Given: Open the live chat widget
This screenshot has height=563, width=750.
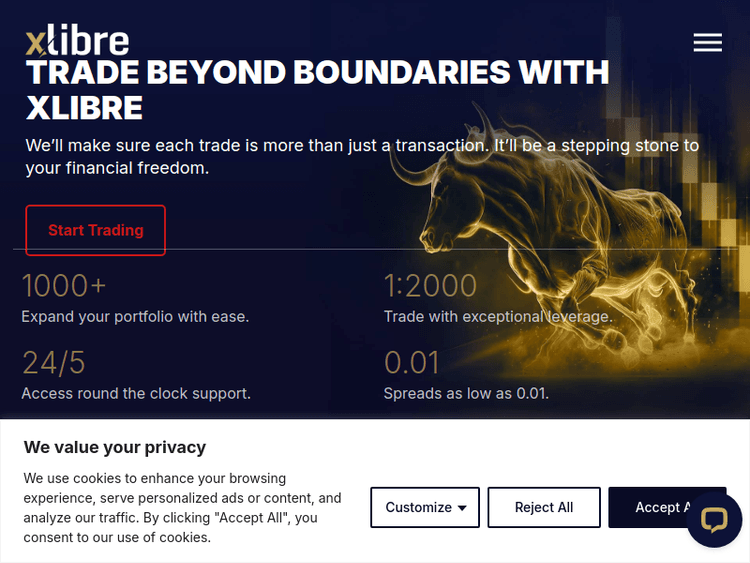Looking at the screenshot, I should click(714, 519).
